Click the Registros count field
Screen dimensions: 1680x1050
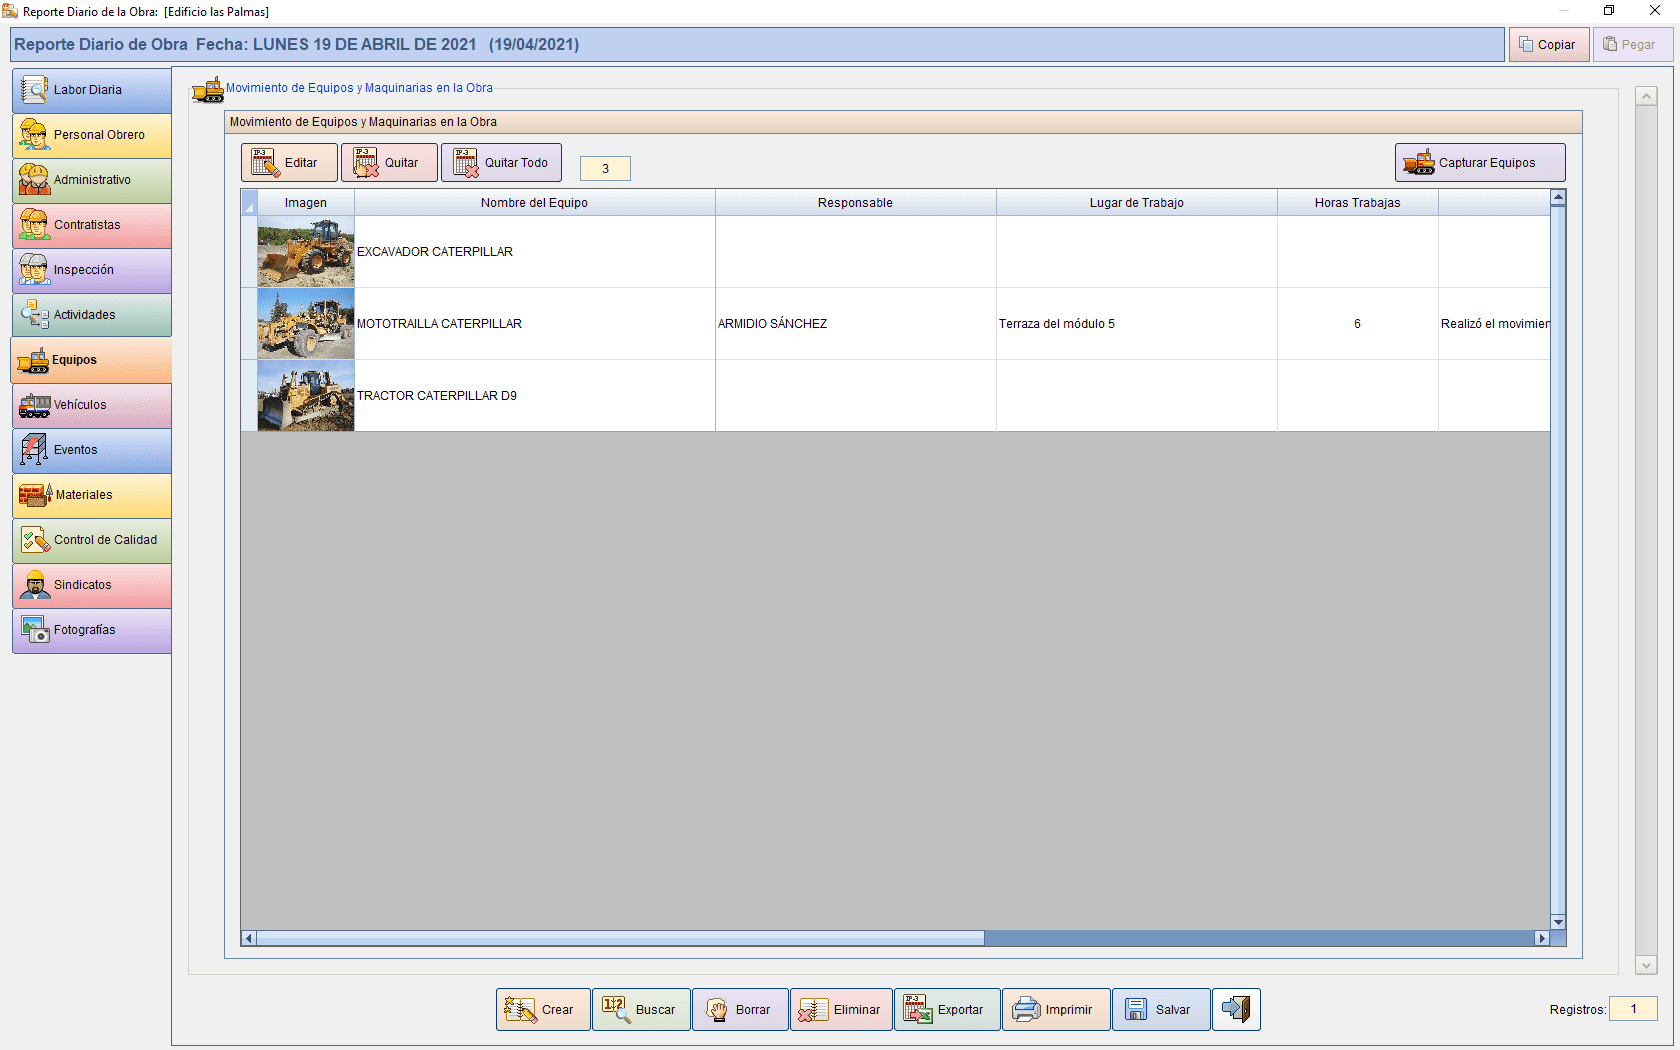pos(1635,1009)
